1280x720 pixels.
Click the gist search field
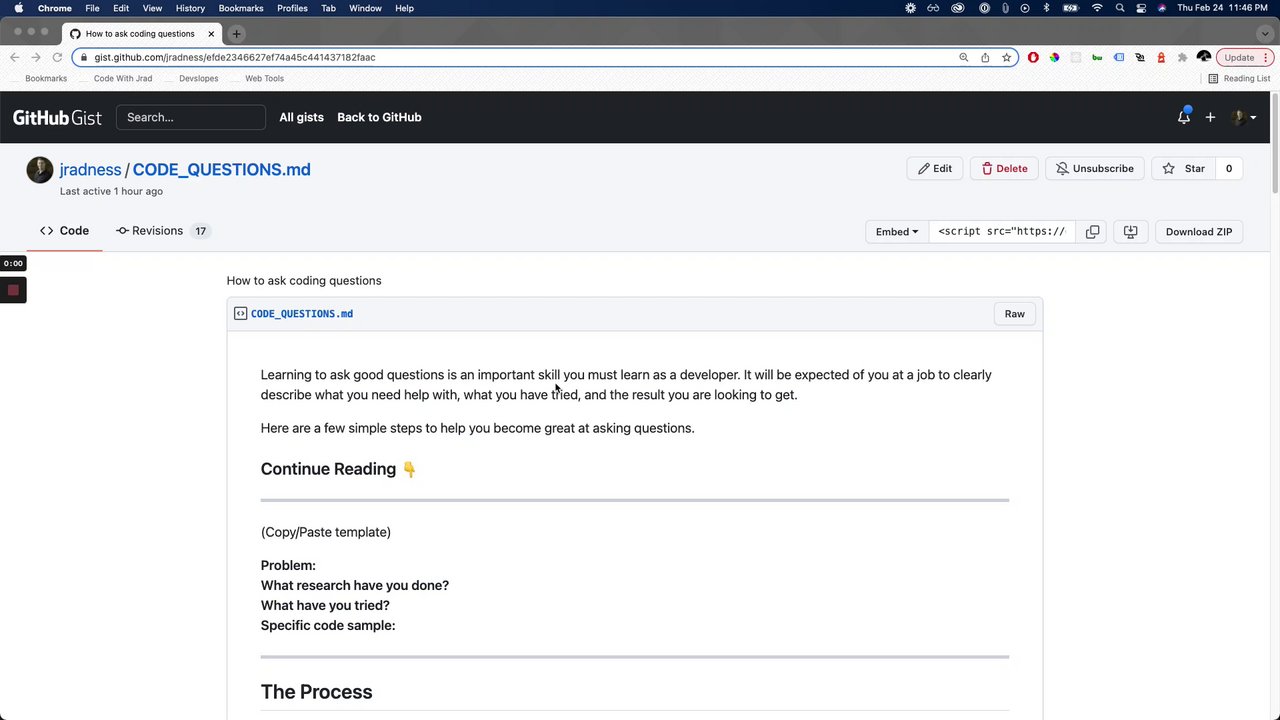tap(191, 117)
